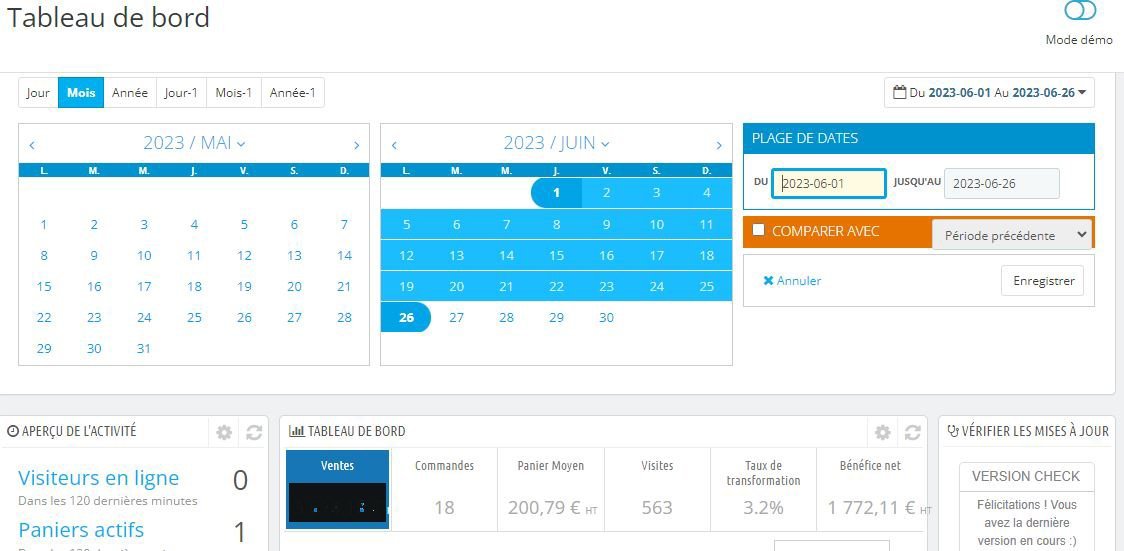Click the 3.2% transformation rate value
The width and height of the screenshot is (1124, 551).
coord(763,508)
